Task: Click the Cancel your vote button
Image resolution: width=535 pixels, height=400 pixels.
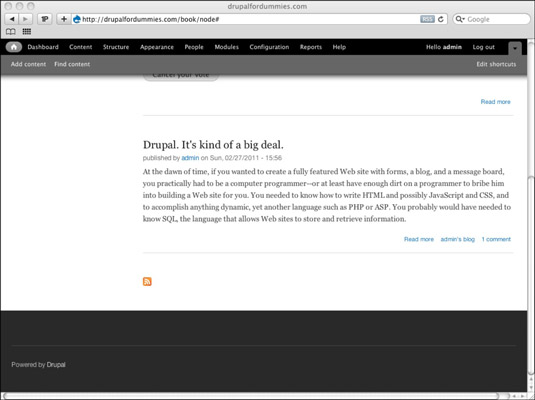Action: pyautogui.click(x=180, y=76)
